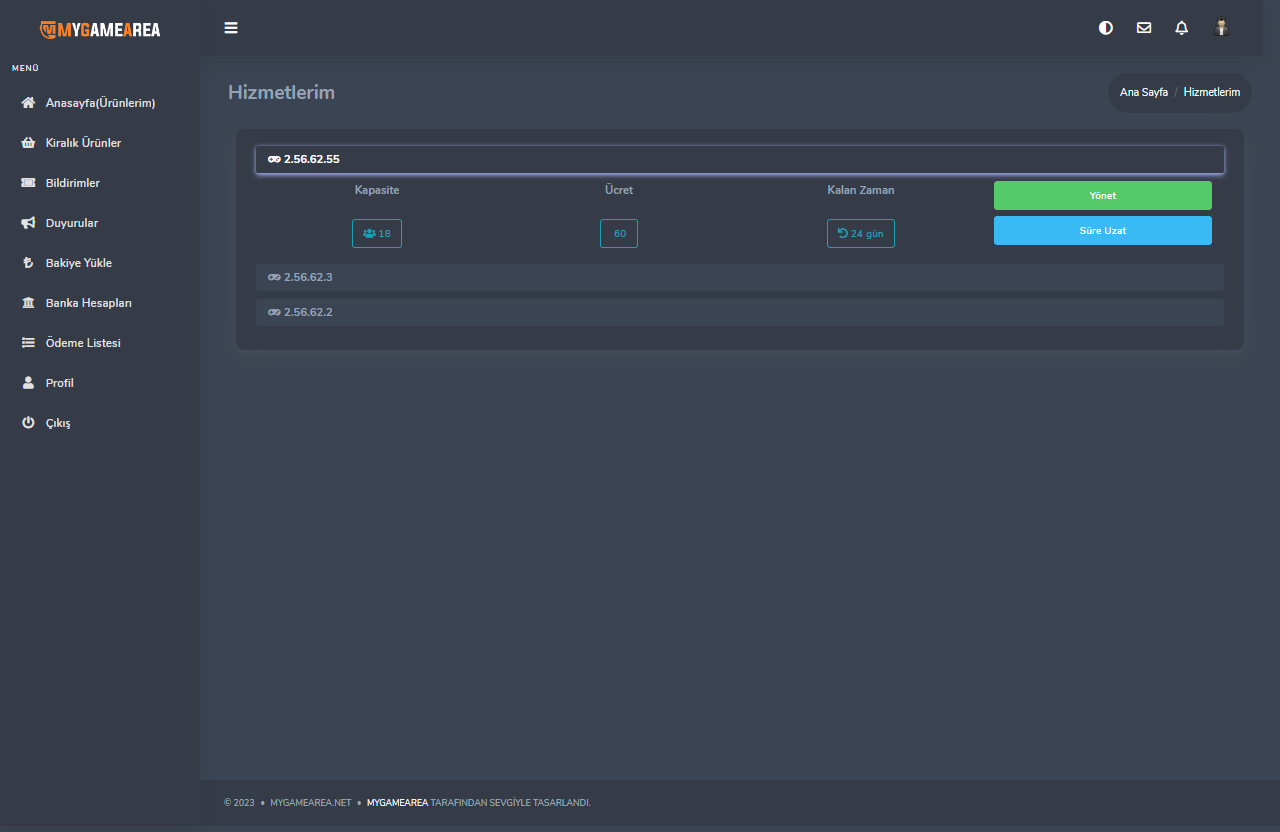Image resolution: width=1280 pixels, height=832 pixels.
Task: Select the Duyurular megaphone icon
Action: coord(28,223)
